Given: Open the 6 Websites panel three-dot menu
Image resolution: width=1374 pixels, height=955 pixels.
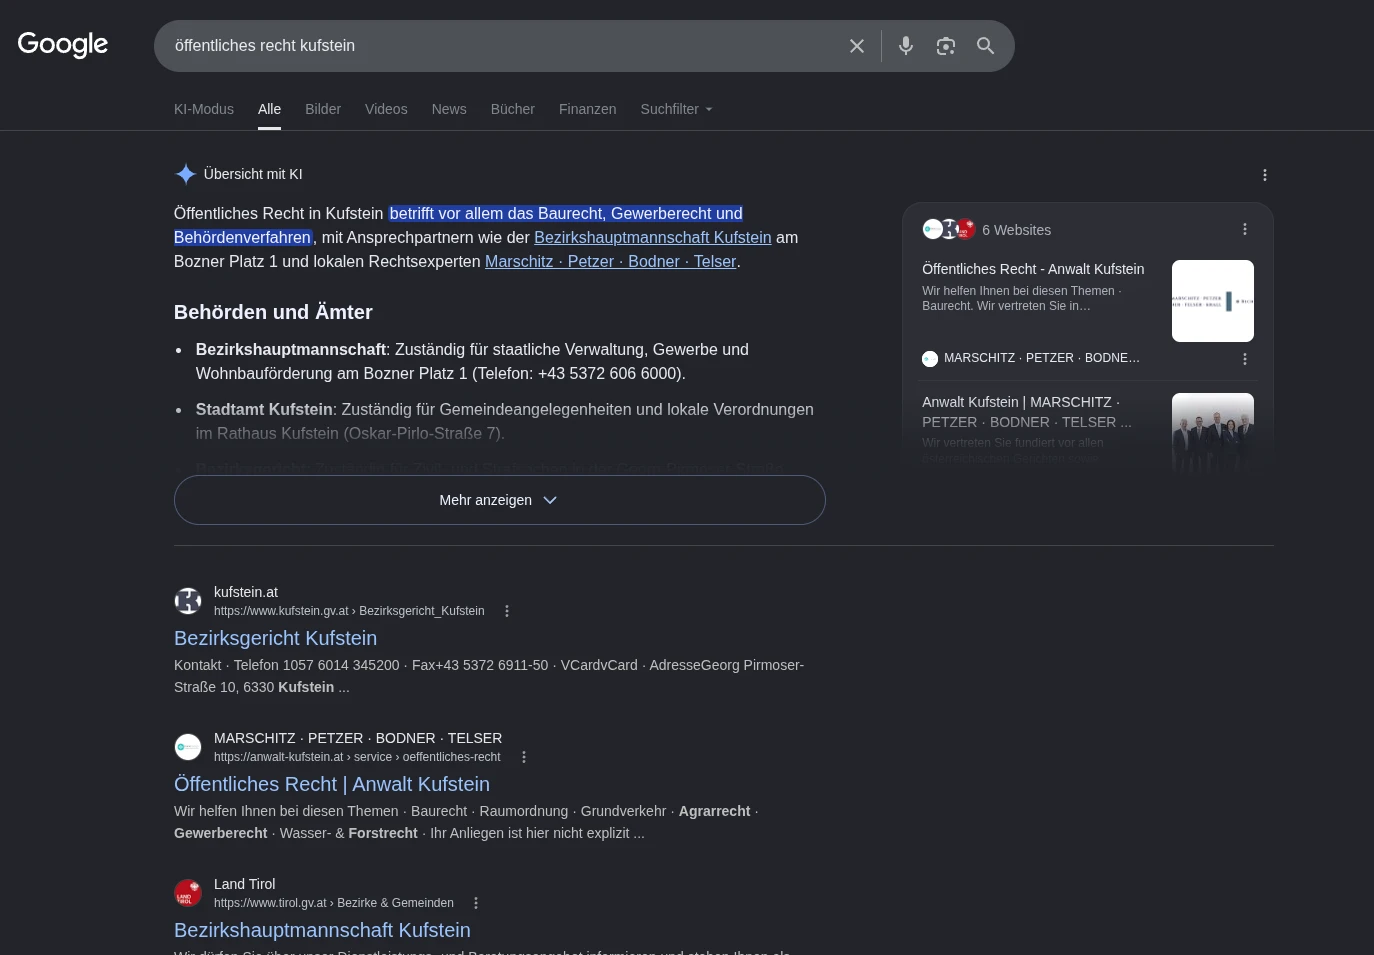Looking at the screenshot, I should (x=1245, y=229).
